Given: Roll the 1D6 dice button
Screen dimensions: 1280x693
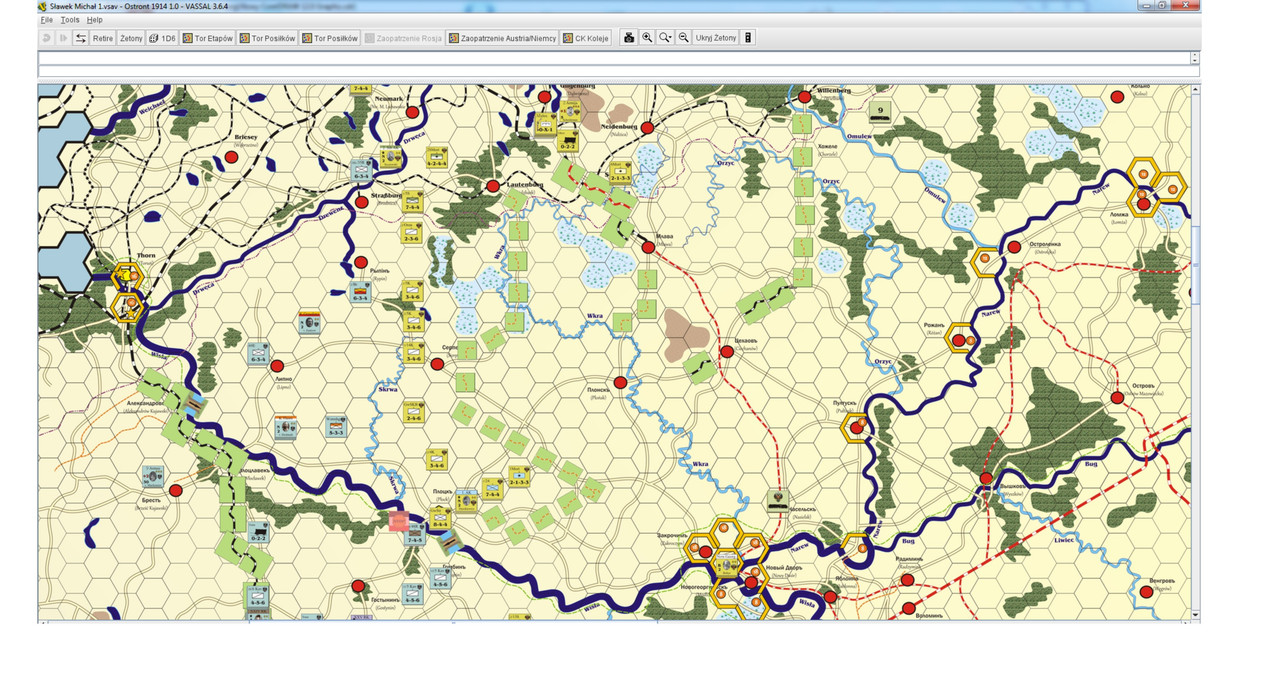Looking at the screenshot, I should 162,38.
